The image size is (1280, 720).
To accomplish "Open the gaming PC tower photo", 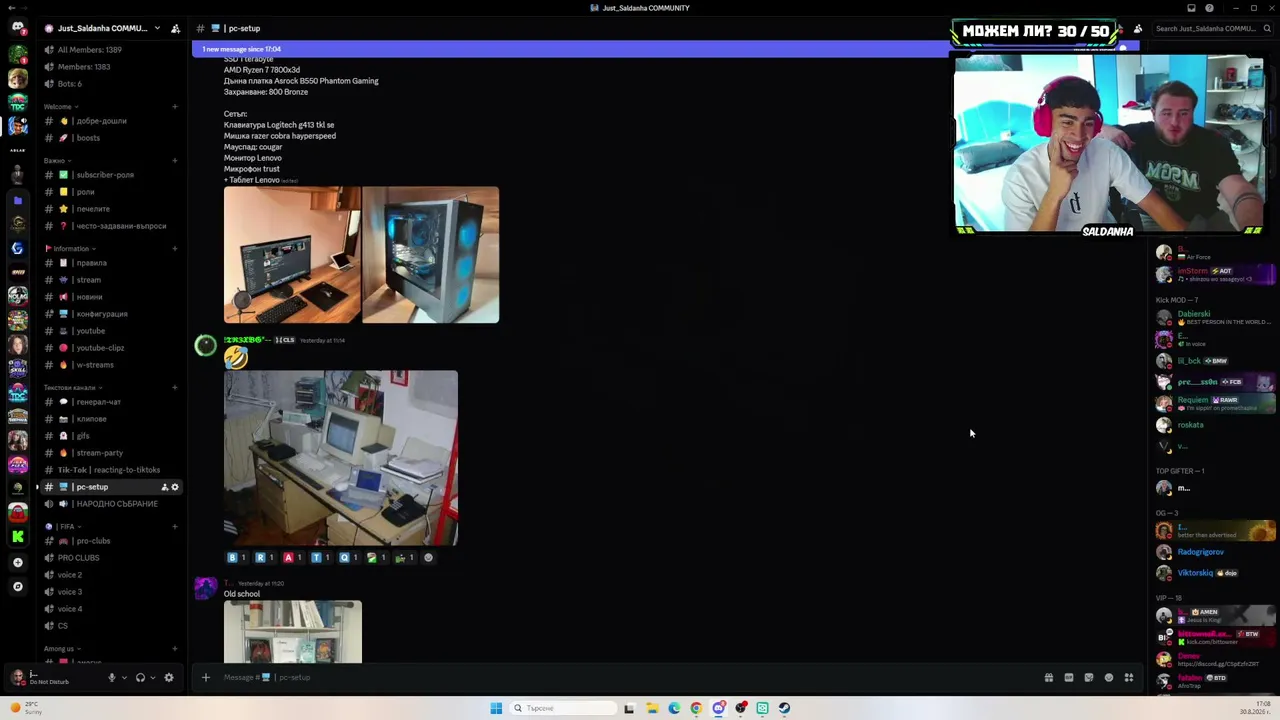I will point(431,255).
